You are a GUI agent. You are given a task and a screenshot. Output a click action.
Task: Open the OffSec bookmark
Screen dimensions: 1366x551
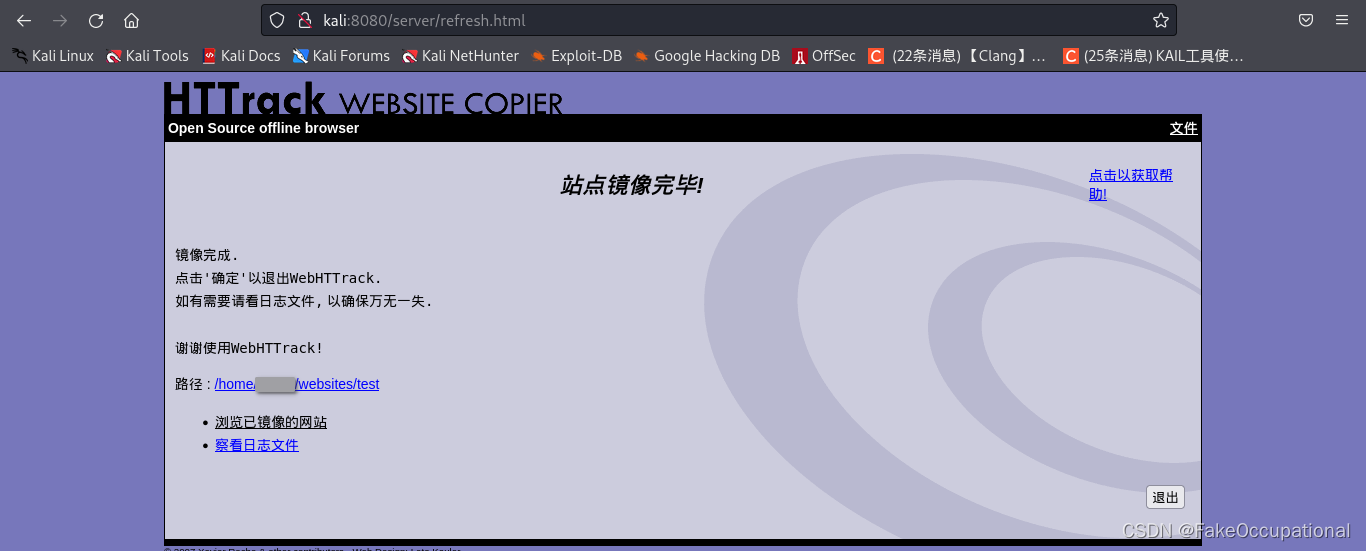point(824,56)
